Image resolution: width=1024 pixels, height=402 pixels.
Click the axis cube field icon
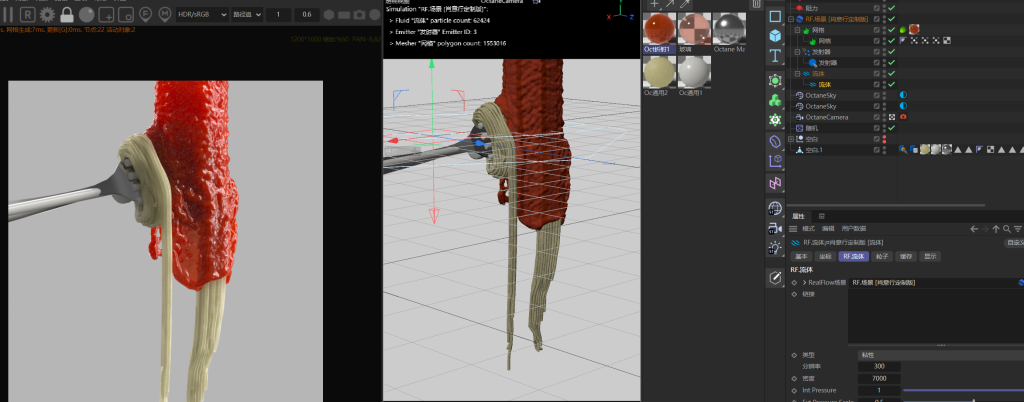[775, 161]
